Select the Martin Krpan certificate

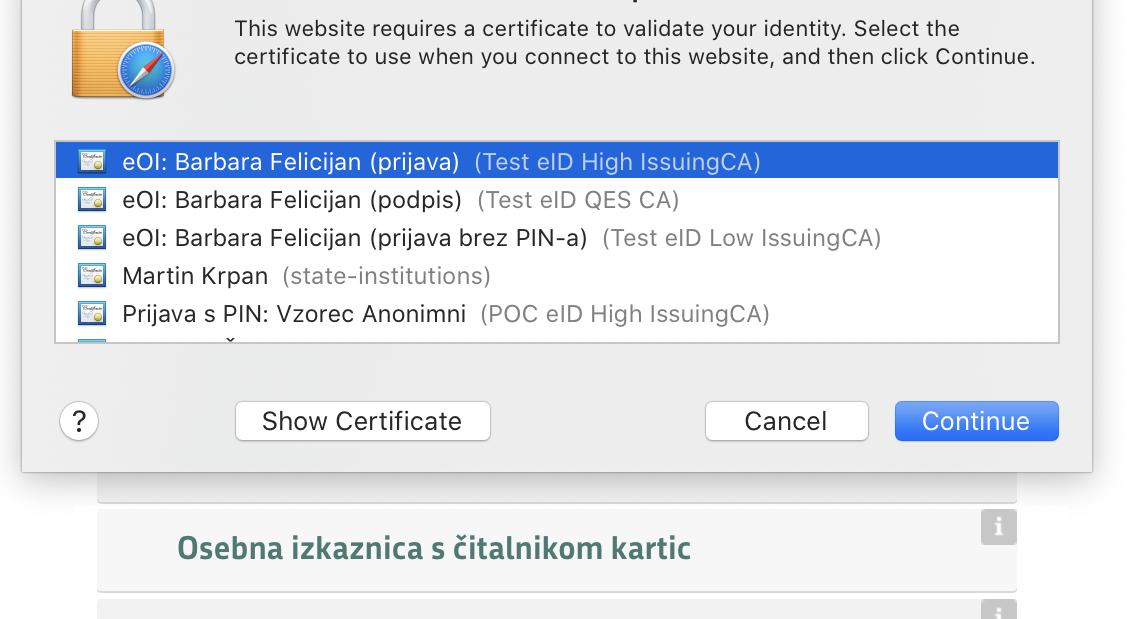coord(557,276)
